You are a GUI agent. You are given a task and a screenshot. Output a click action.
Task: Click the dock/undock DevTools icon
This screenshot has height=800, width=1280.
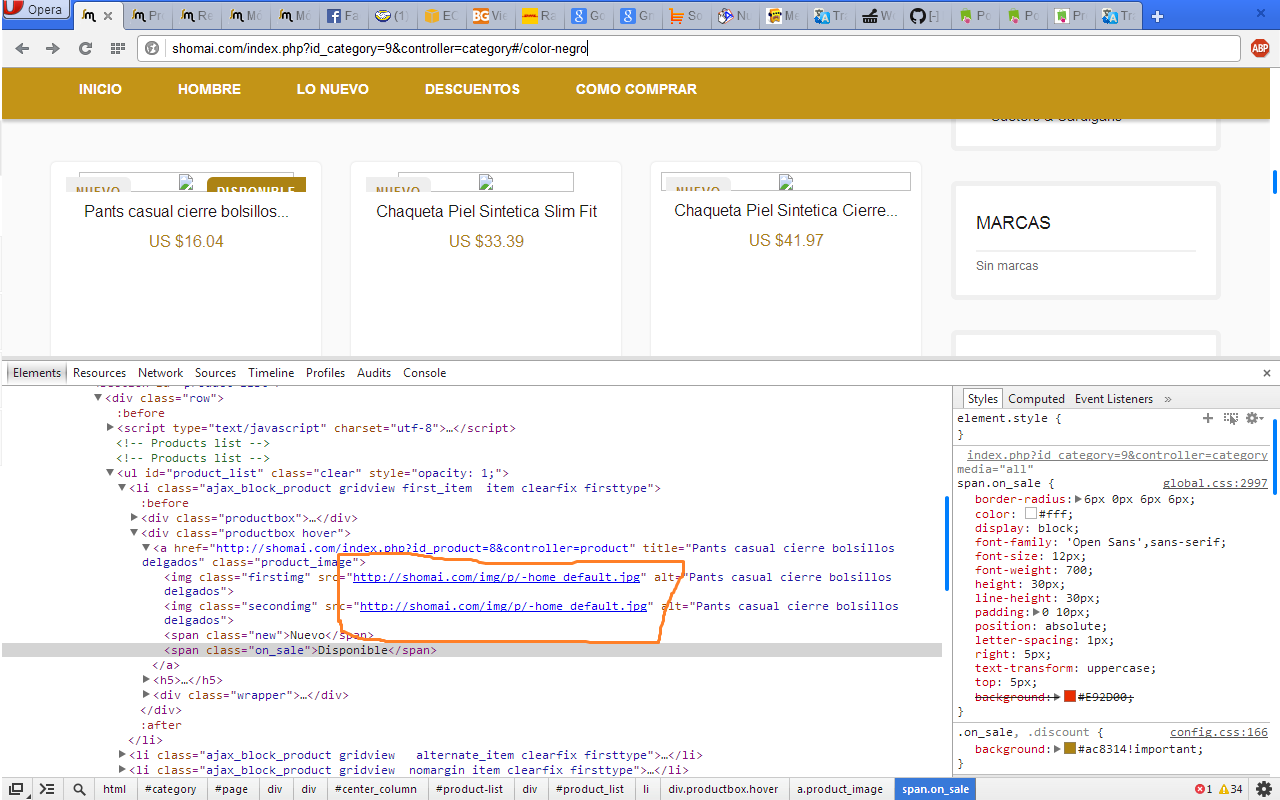tap(16, 789)
